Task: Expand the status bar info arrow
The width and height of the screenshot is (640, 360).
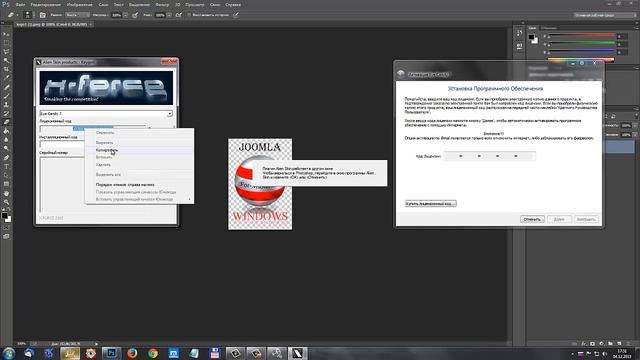Action: pos(96,344)
